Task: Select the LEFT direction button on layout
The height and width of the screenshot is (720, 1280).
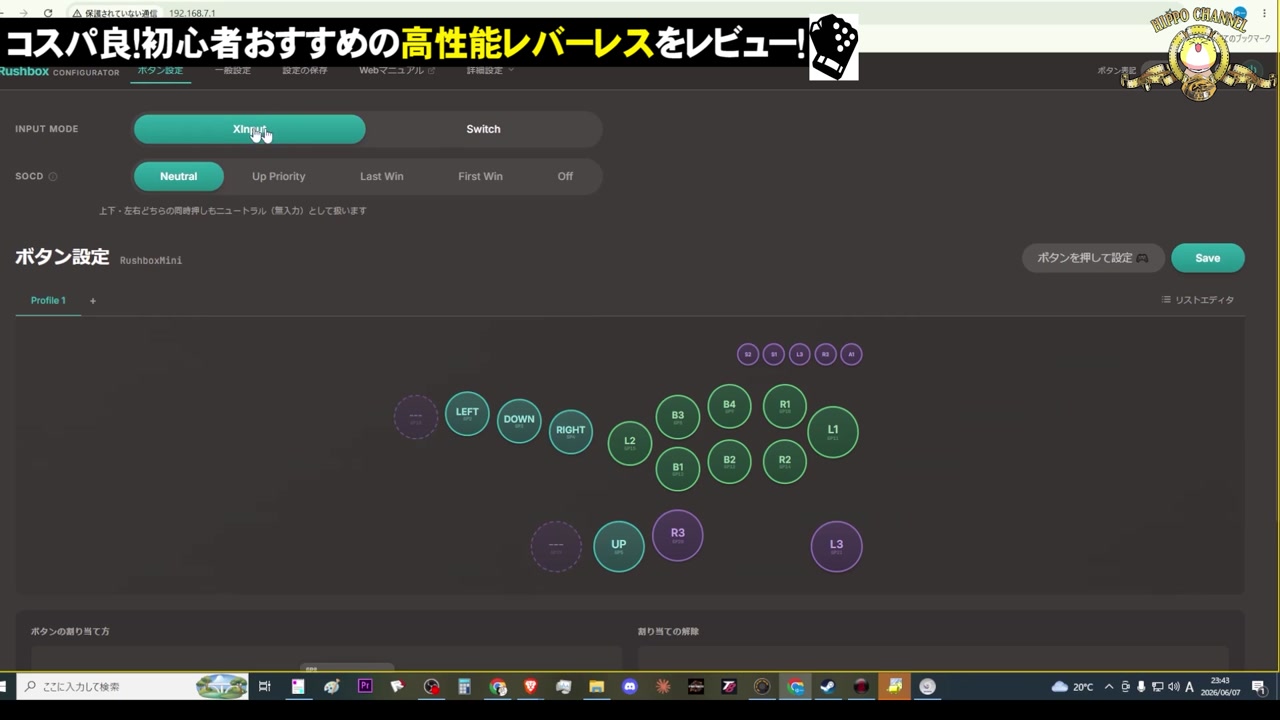Action: 467,414
